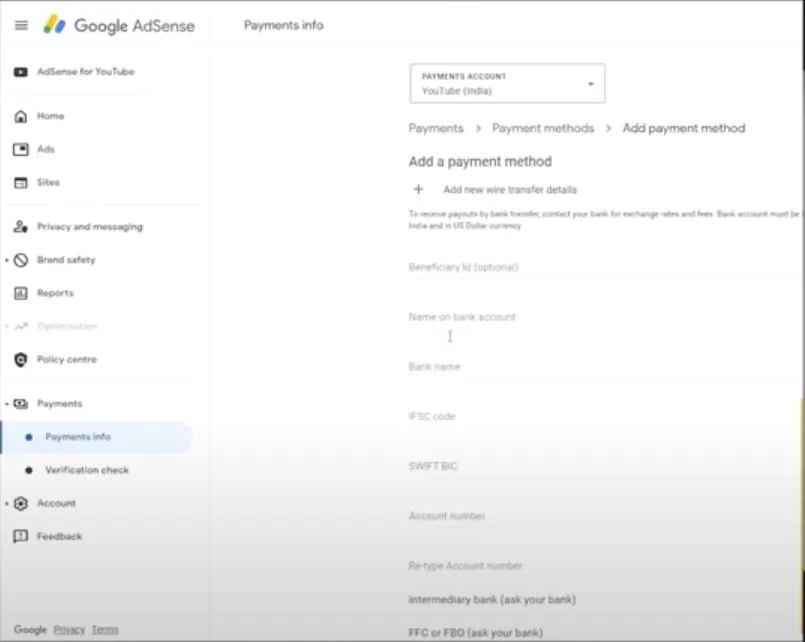Click the Payments breadcrumb link

(x=436, y=128)
